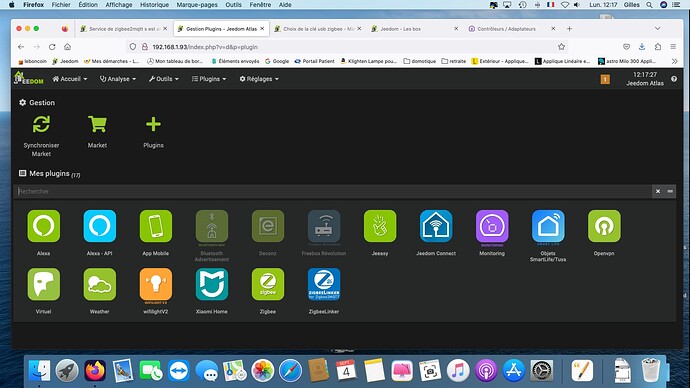Switch to Service de zigbee2mqtt tab
Screen dimensions: 690x388
point(124,29)
